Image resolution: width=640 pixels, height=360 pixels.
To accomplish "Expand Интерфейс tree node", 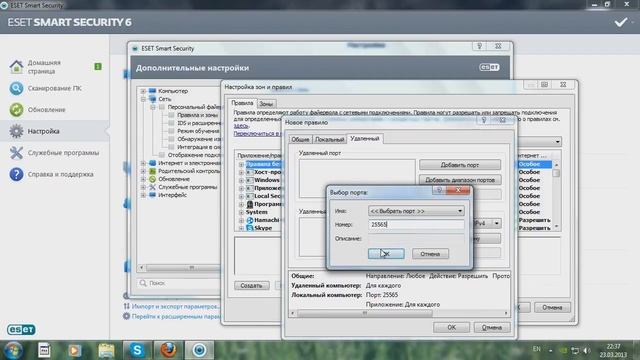I will (143, 195).
